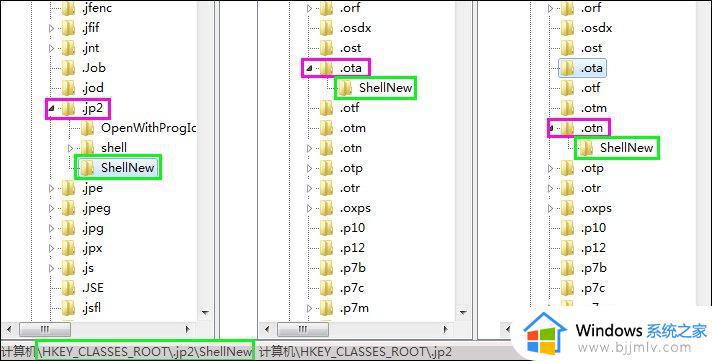The image size is (712, 361).
Task: Expand the shell subkey under .jp2
Action: [70, 148]
